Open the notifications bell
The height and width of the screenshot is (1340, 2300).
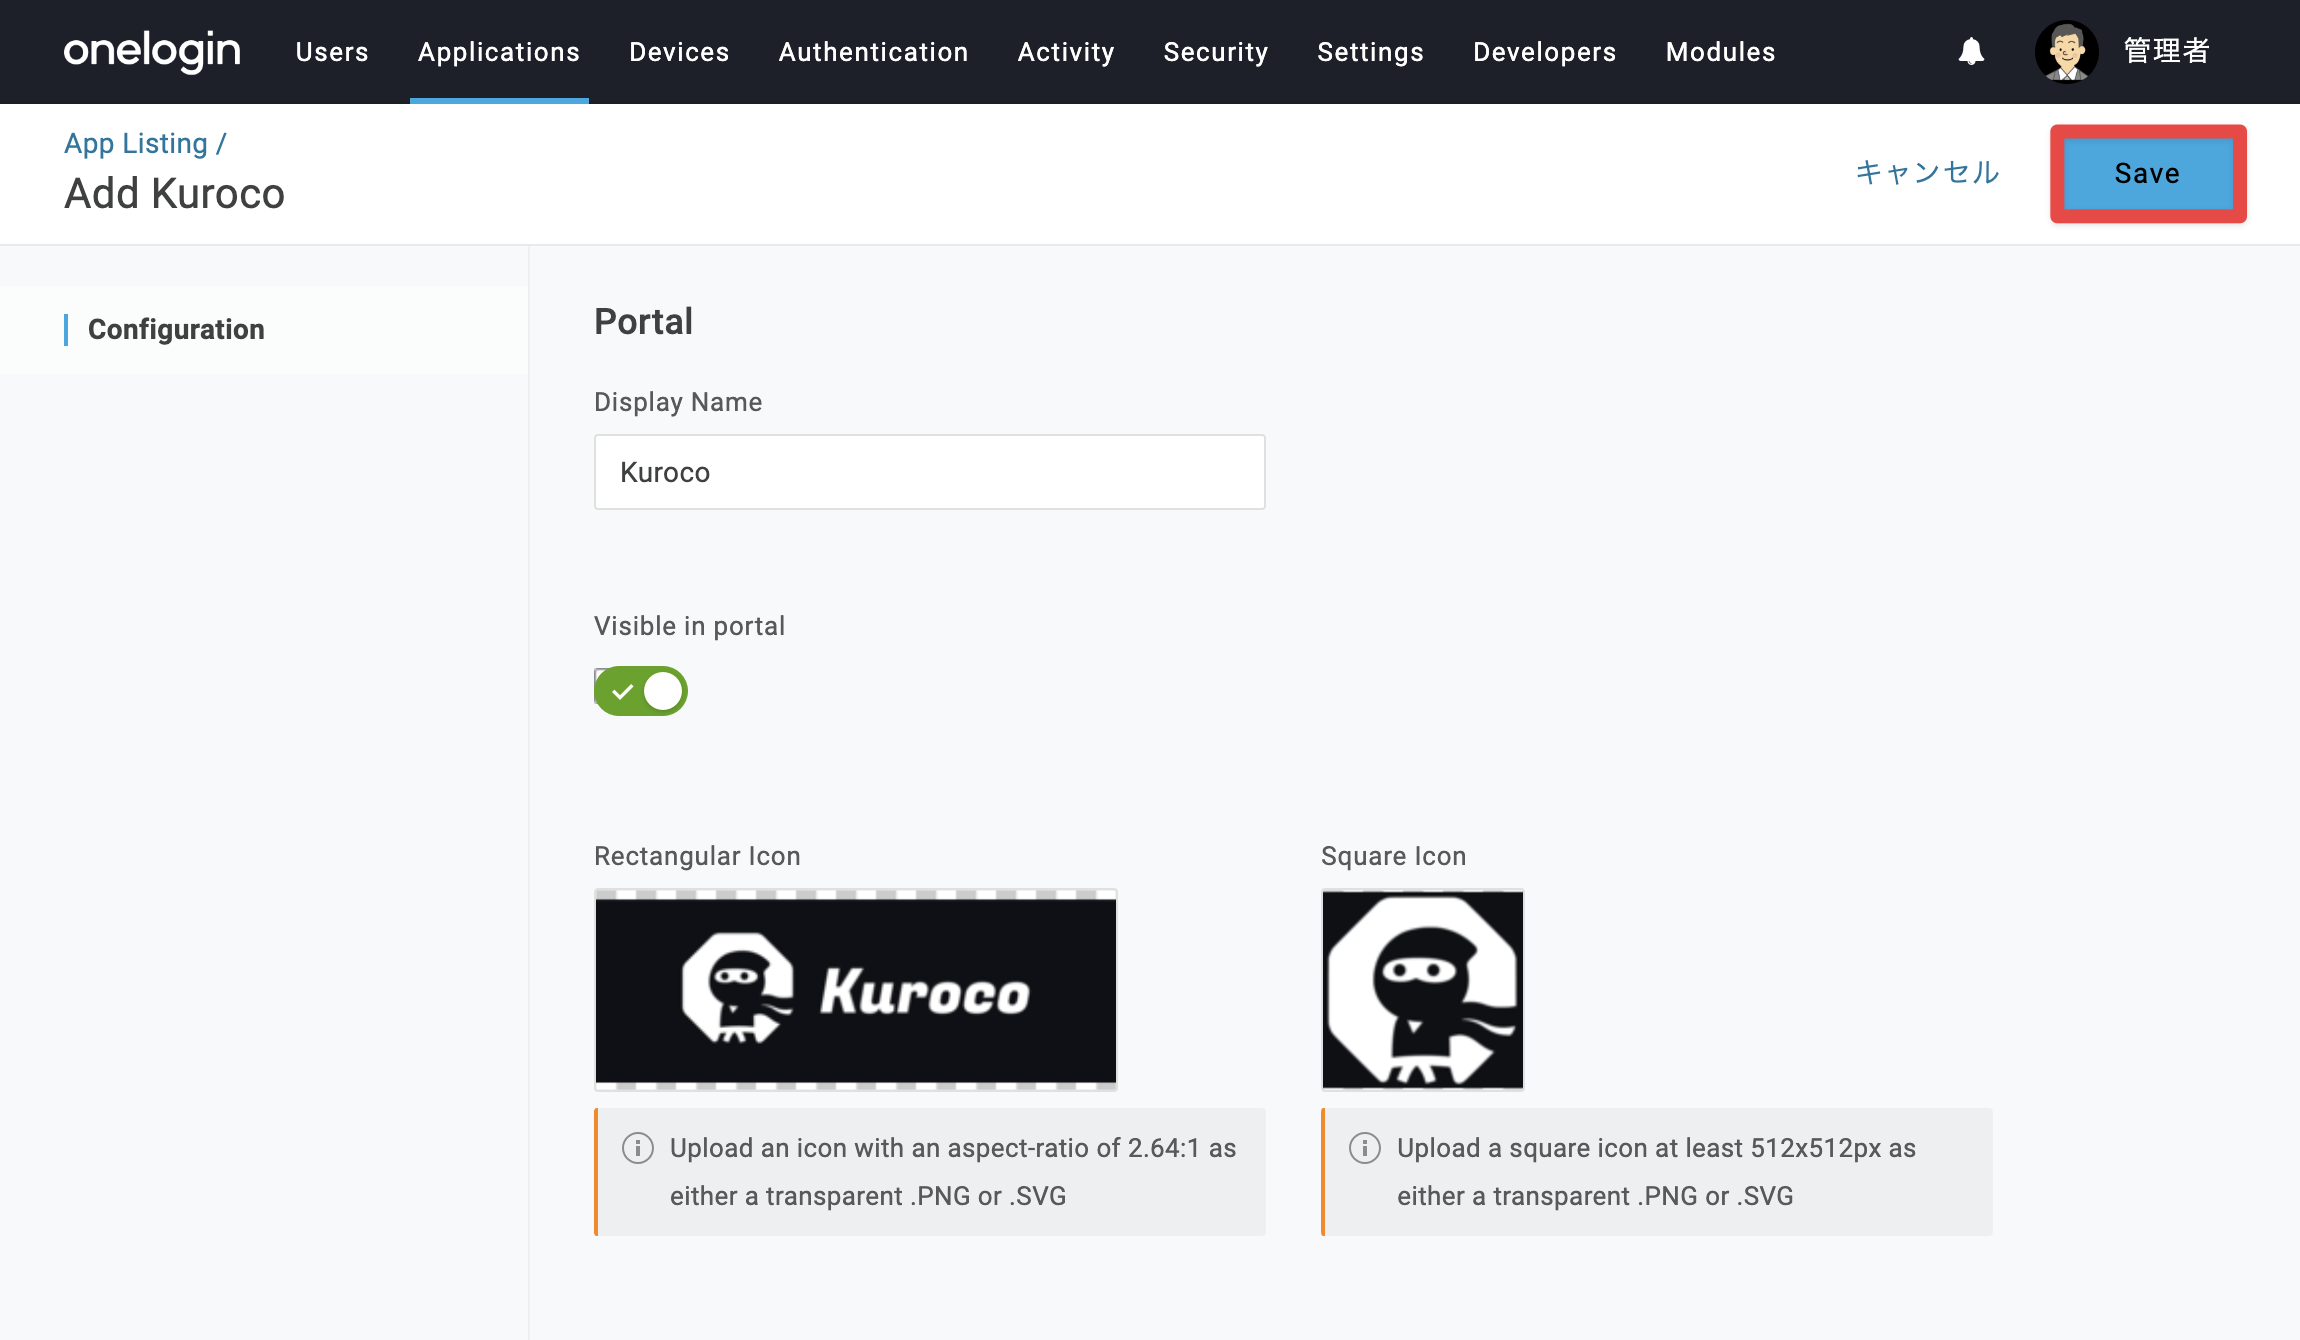(x=1971, y=51)
